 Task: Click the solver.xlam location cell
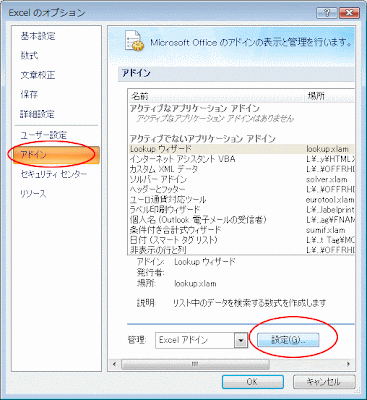tap(326, 179)
